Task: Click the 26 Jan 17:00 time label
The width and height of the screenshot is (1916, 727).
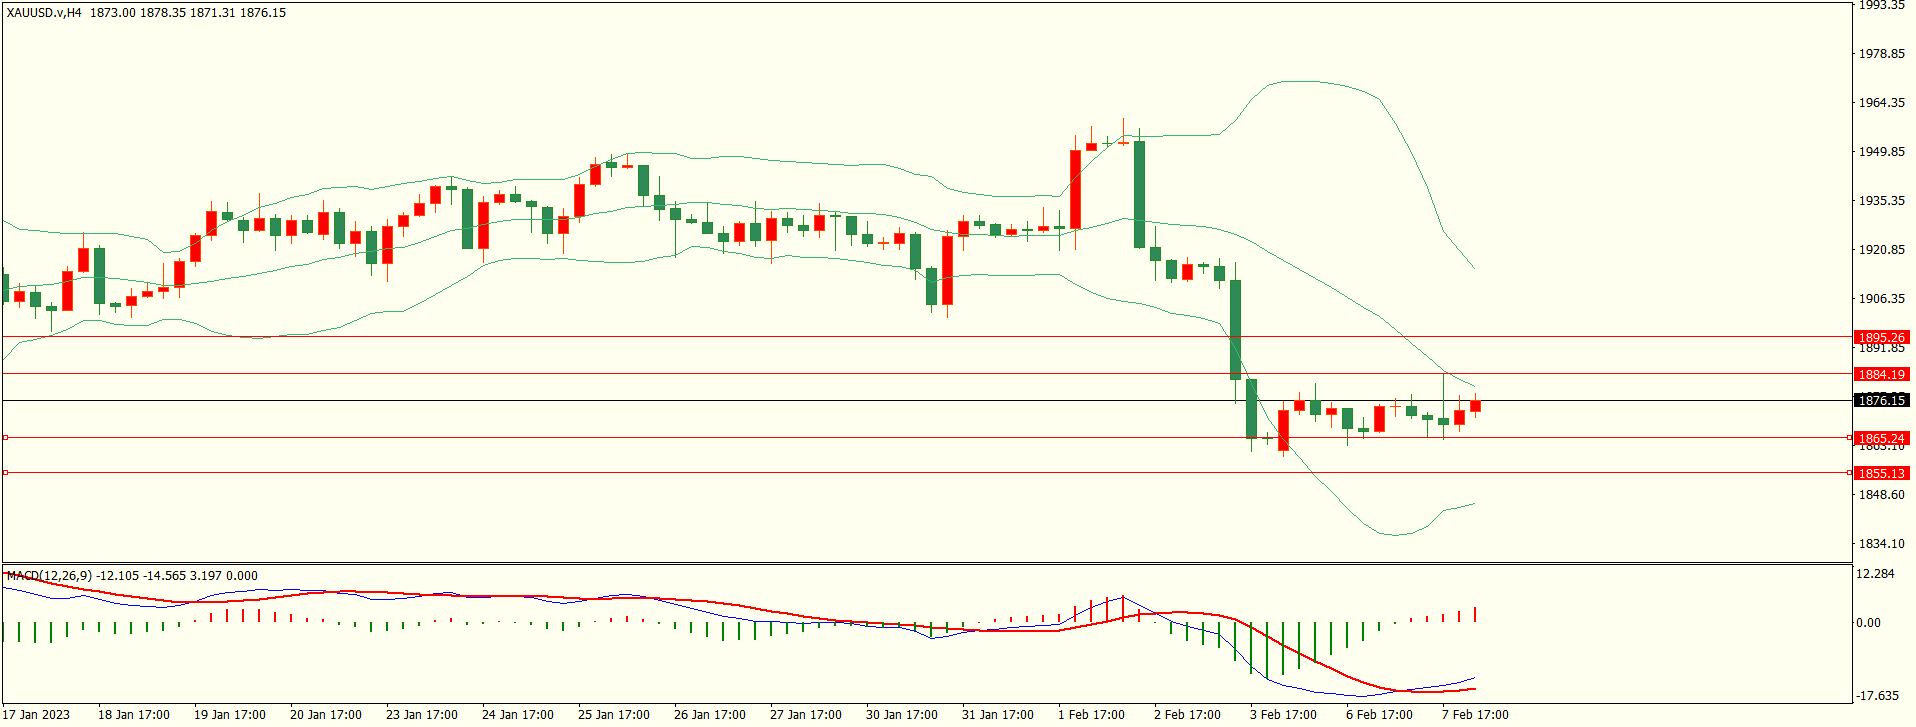Action: click(710, 715)
